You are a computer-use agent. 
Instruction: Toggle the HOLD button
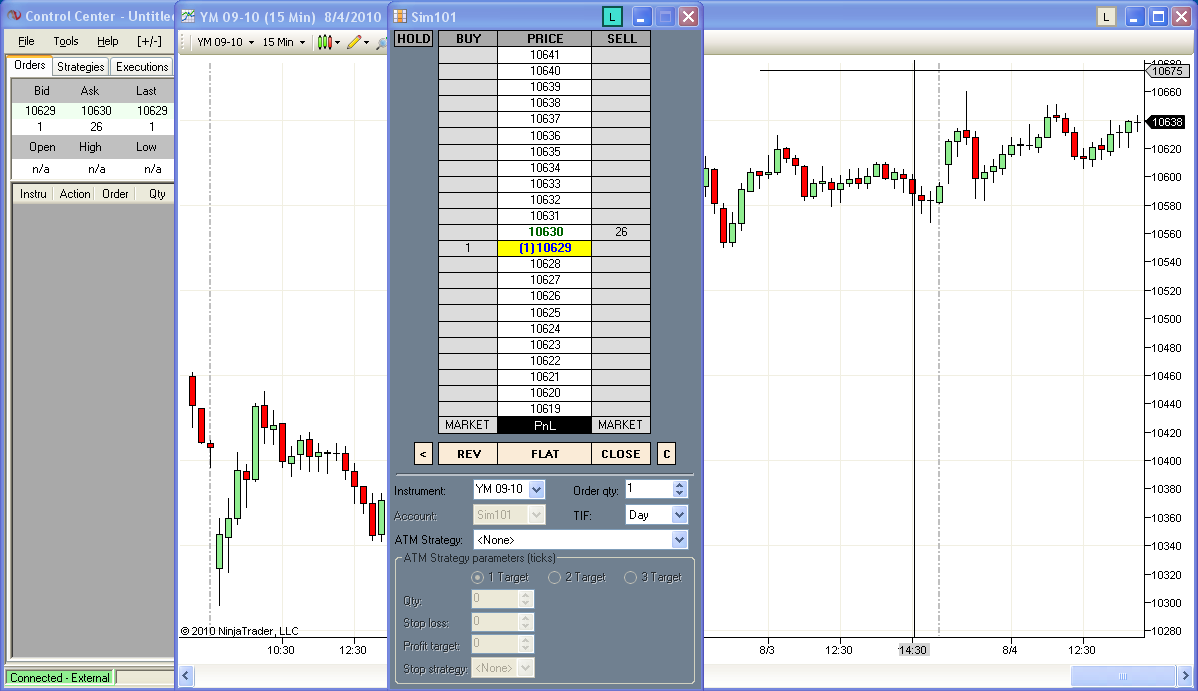(414, 39)
